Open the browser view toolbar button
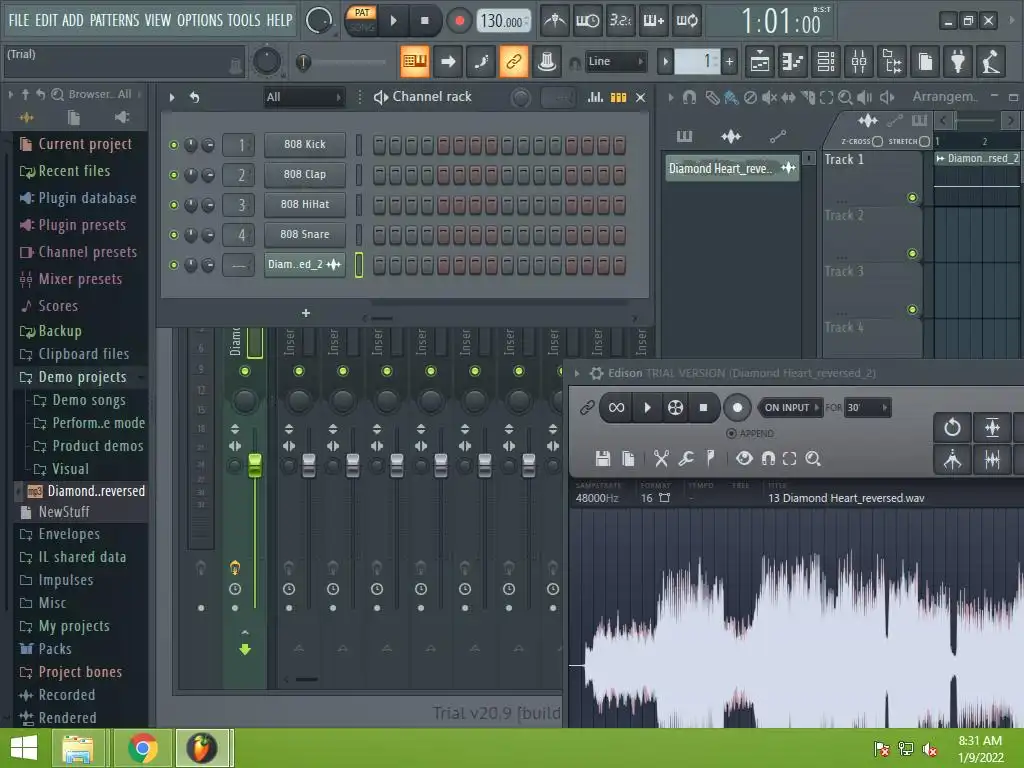Image resolution: width=1024 pixels, height=768 pixels. (891, 62)
